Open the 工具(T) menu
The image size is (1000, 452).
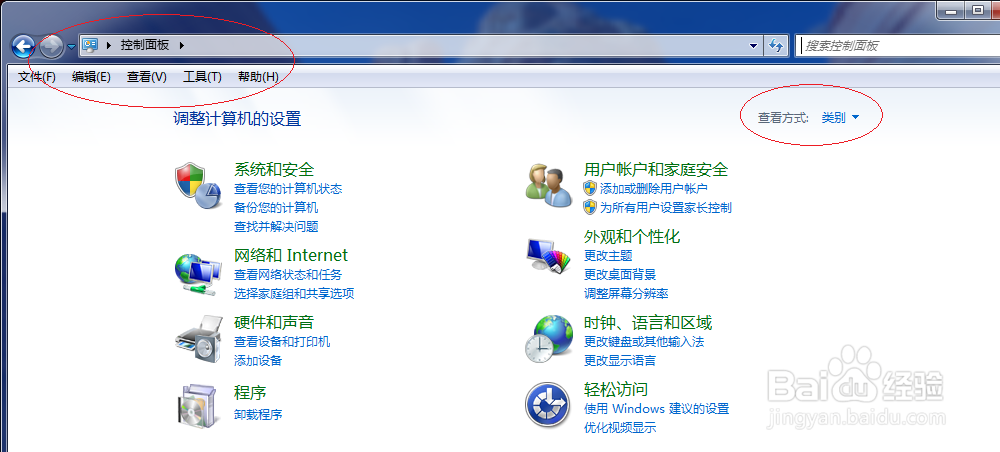click(x=202, y=77)
